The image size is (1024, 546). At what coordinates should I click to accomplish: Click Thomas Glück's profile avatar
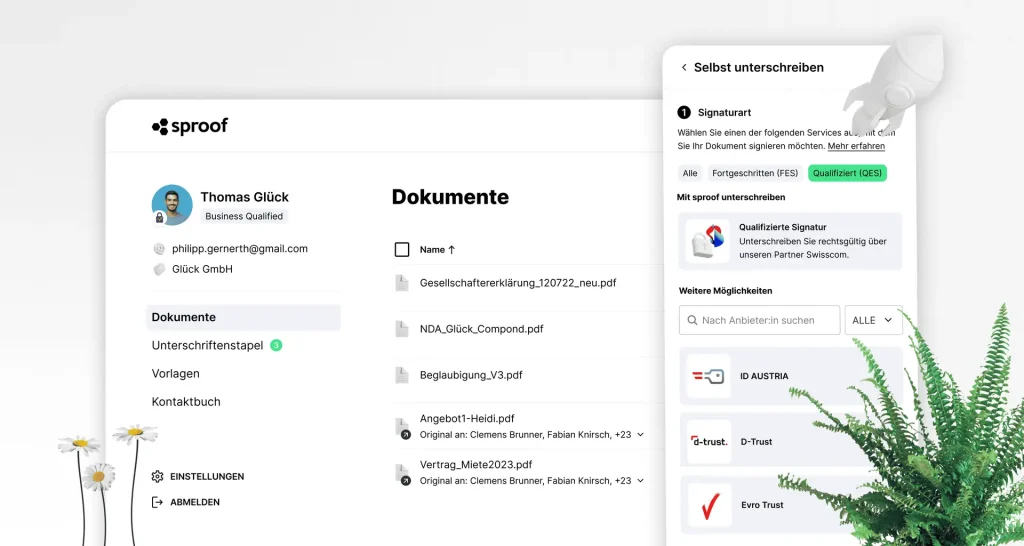tap(172, 204)
